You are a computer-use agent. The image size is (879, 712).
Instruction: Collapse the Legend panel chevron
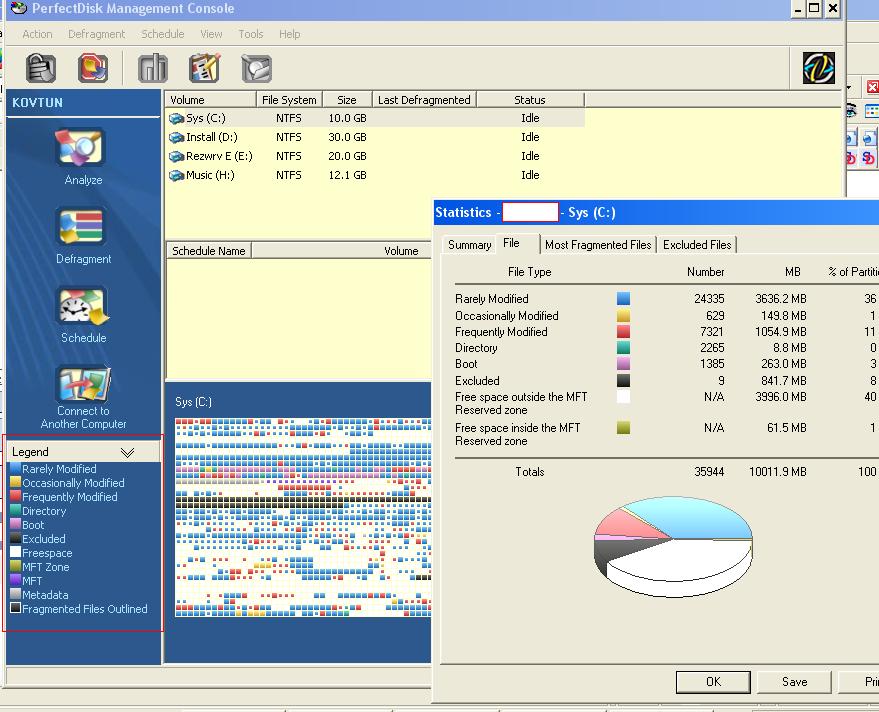127,452
